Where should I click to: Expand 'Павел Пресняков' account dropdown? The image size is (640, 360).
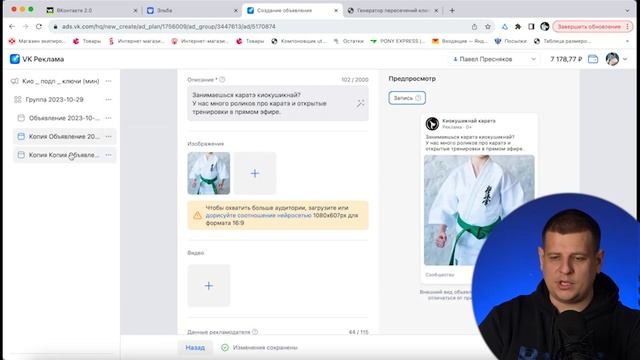click(494, 59)
